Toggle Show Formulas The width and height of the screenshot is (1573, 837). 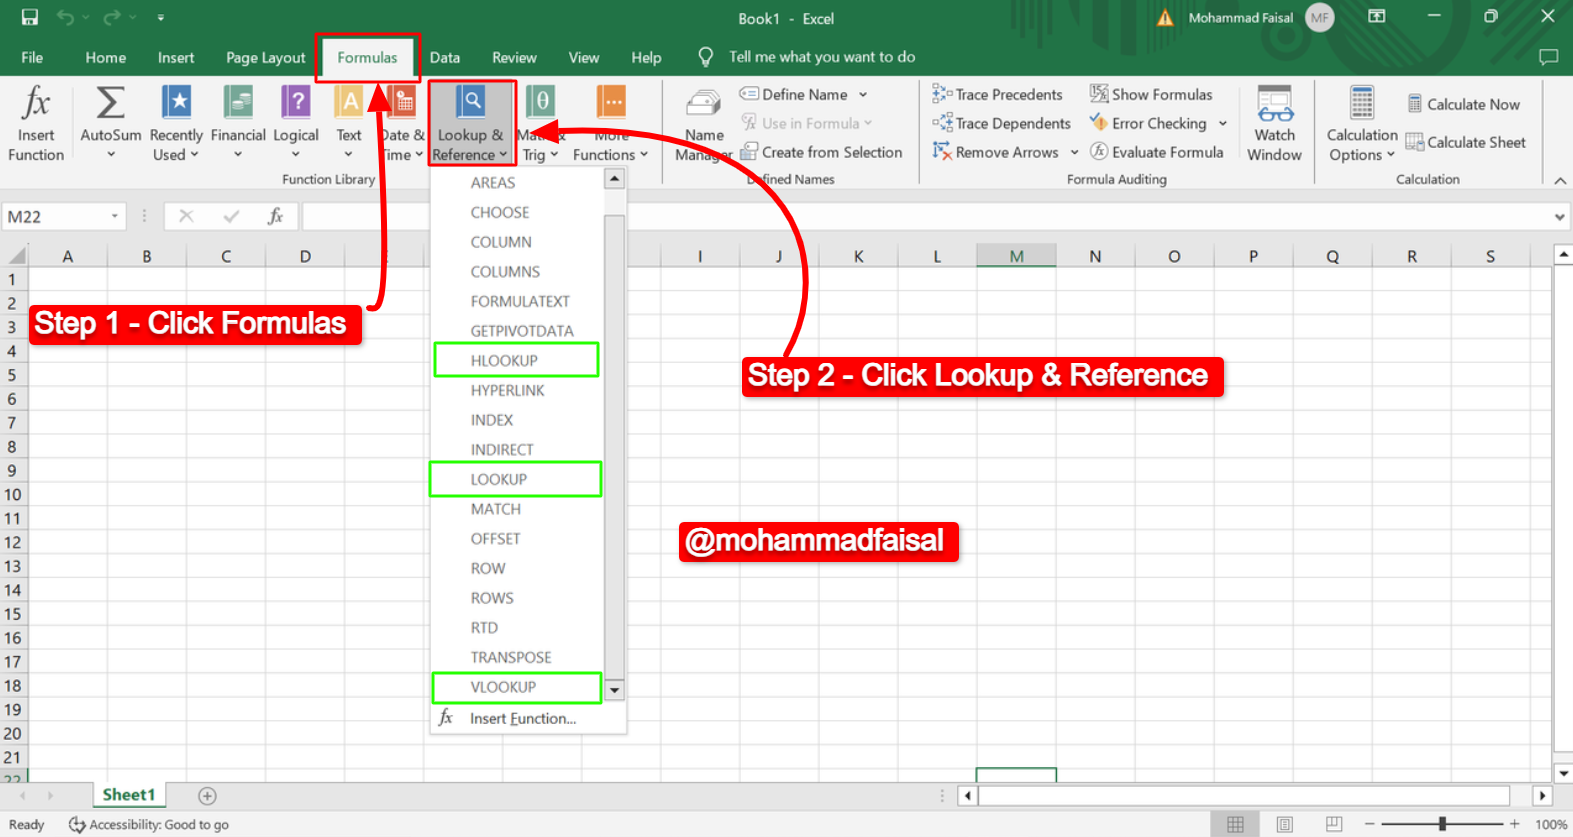1151,94
